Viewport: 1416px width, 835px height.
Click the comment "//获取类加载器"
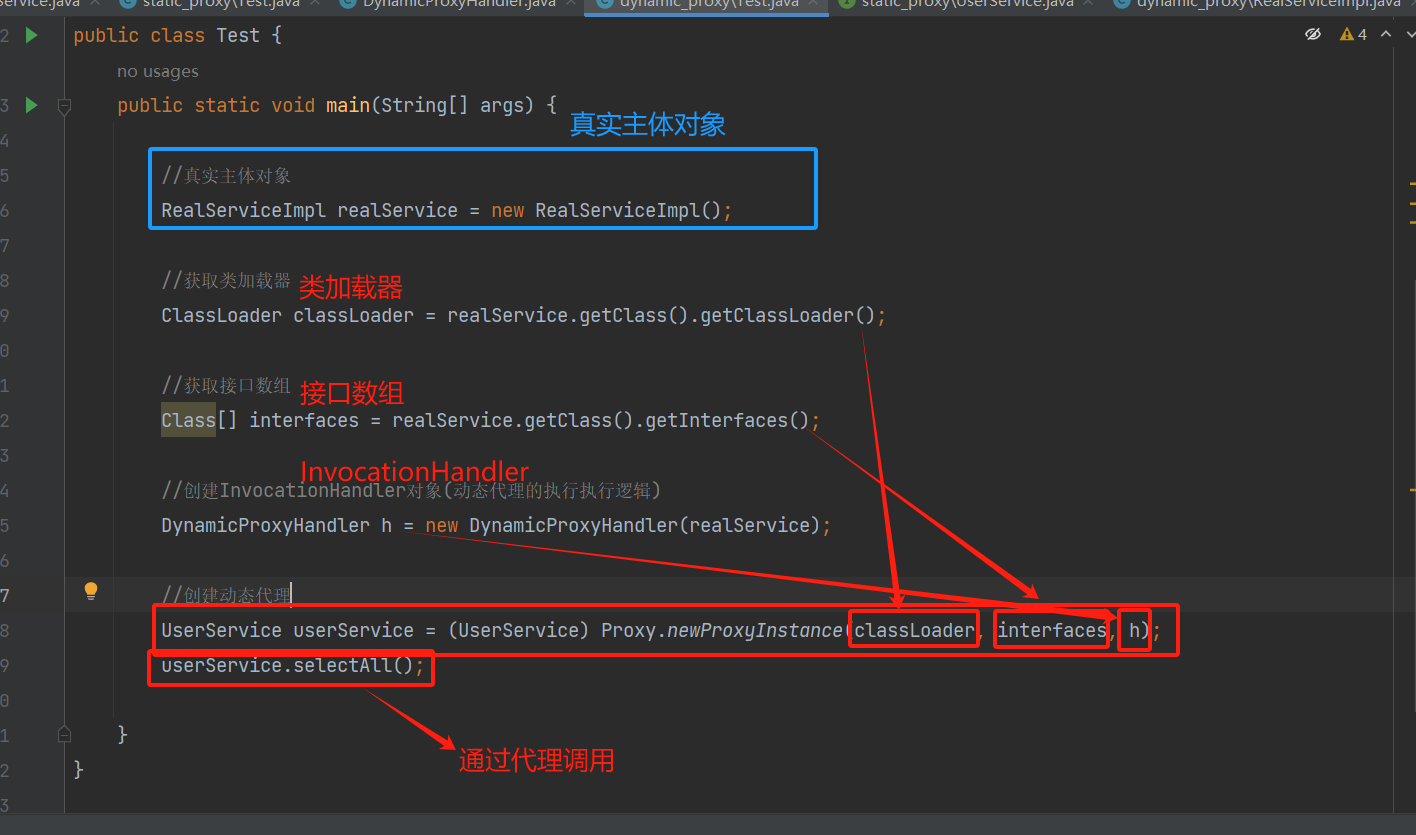click(x=227, y=281)
